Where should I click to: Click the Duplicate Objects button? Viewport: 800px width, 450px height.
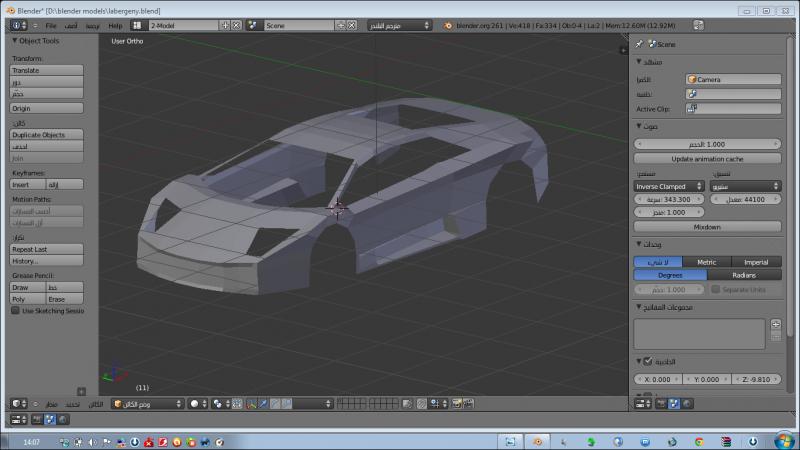coord(46,135)
